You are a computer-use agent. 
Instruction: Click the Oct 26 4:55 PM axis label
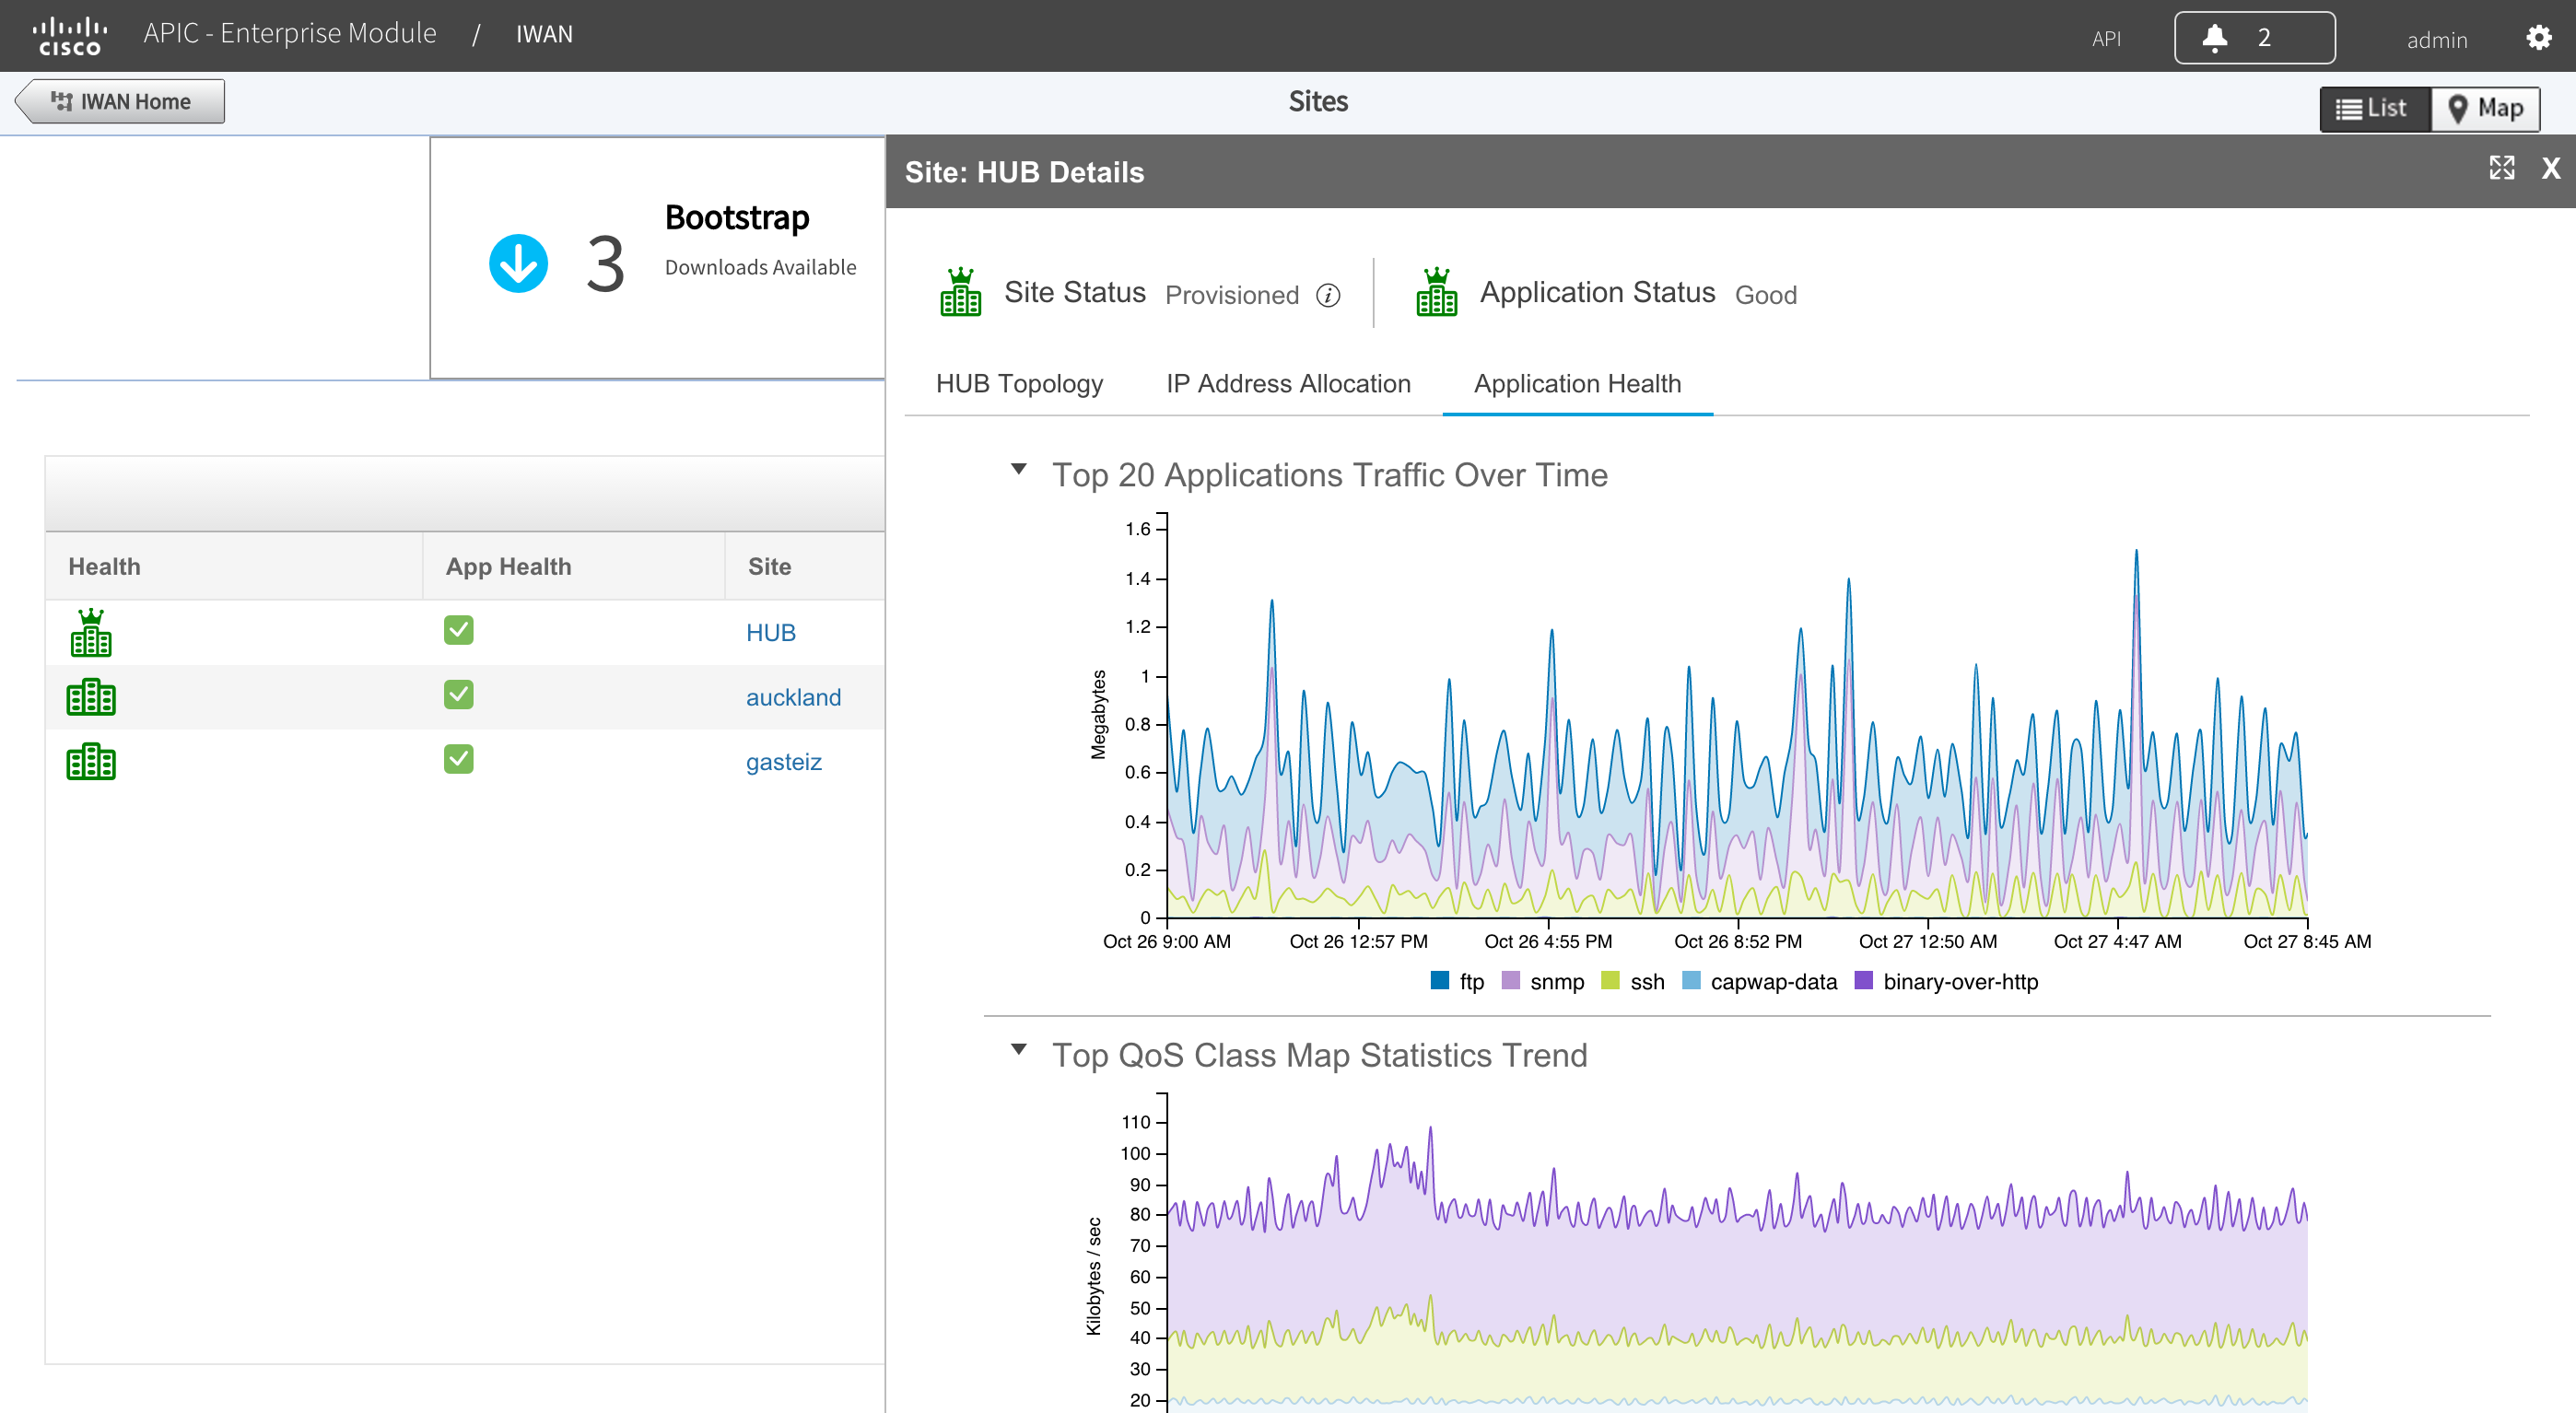tap(1547, 941)
